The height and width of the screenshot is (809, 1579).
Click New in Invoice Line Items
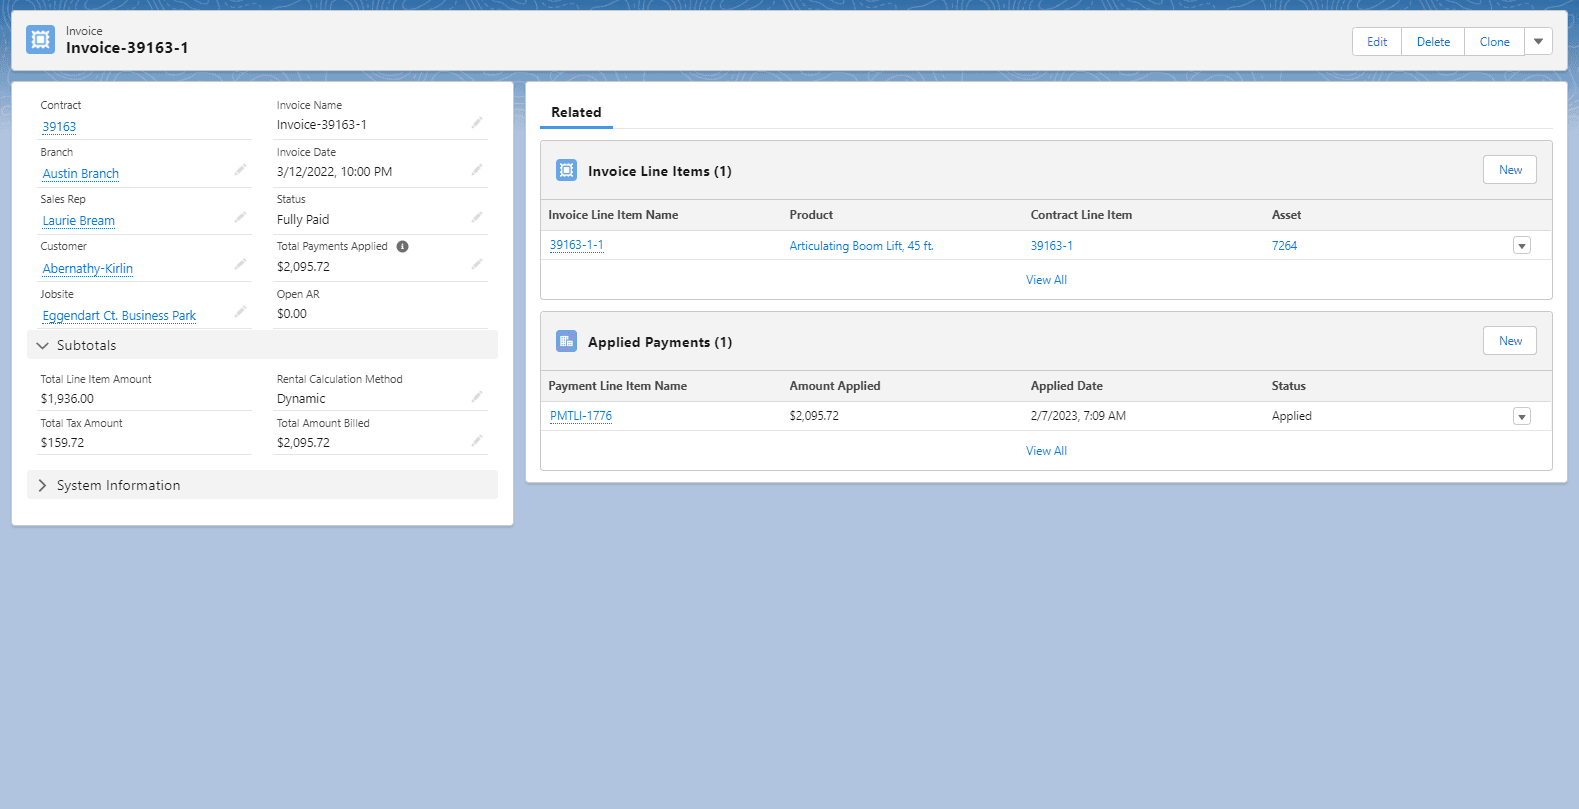(x=1509, y=170)
